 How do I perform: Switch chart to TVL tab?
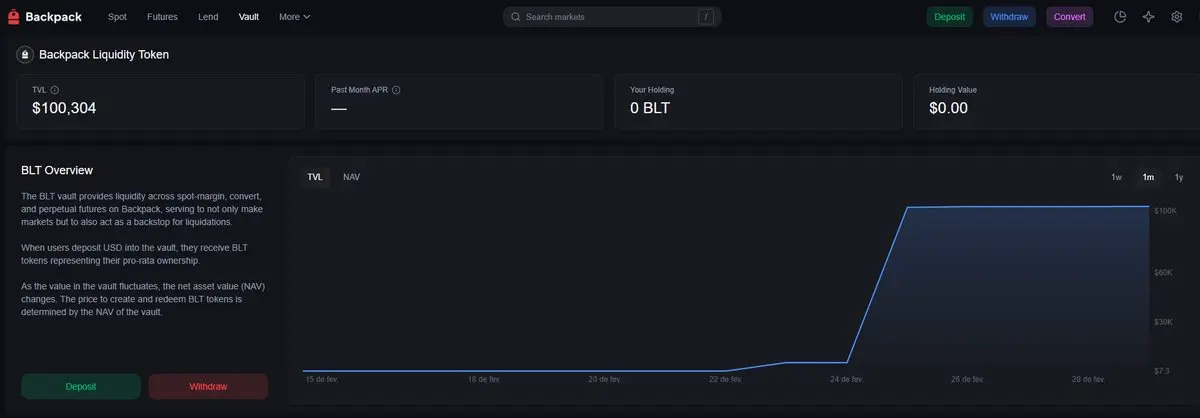(x=315, y=177)
